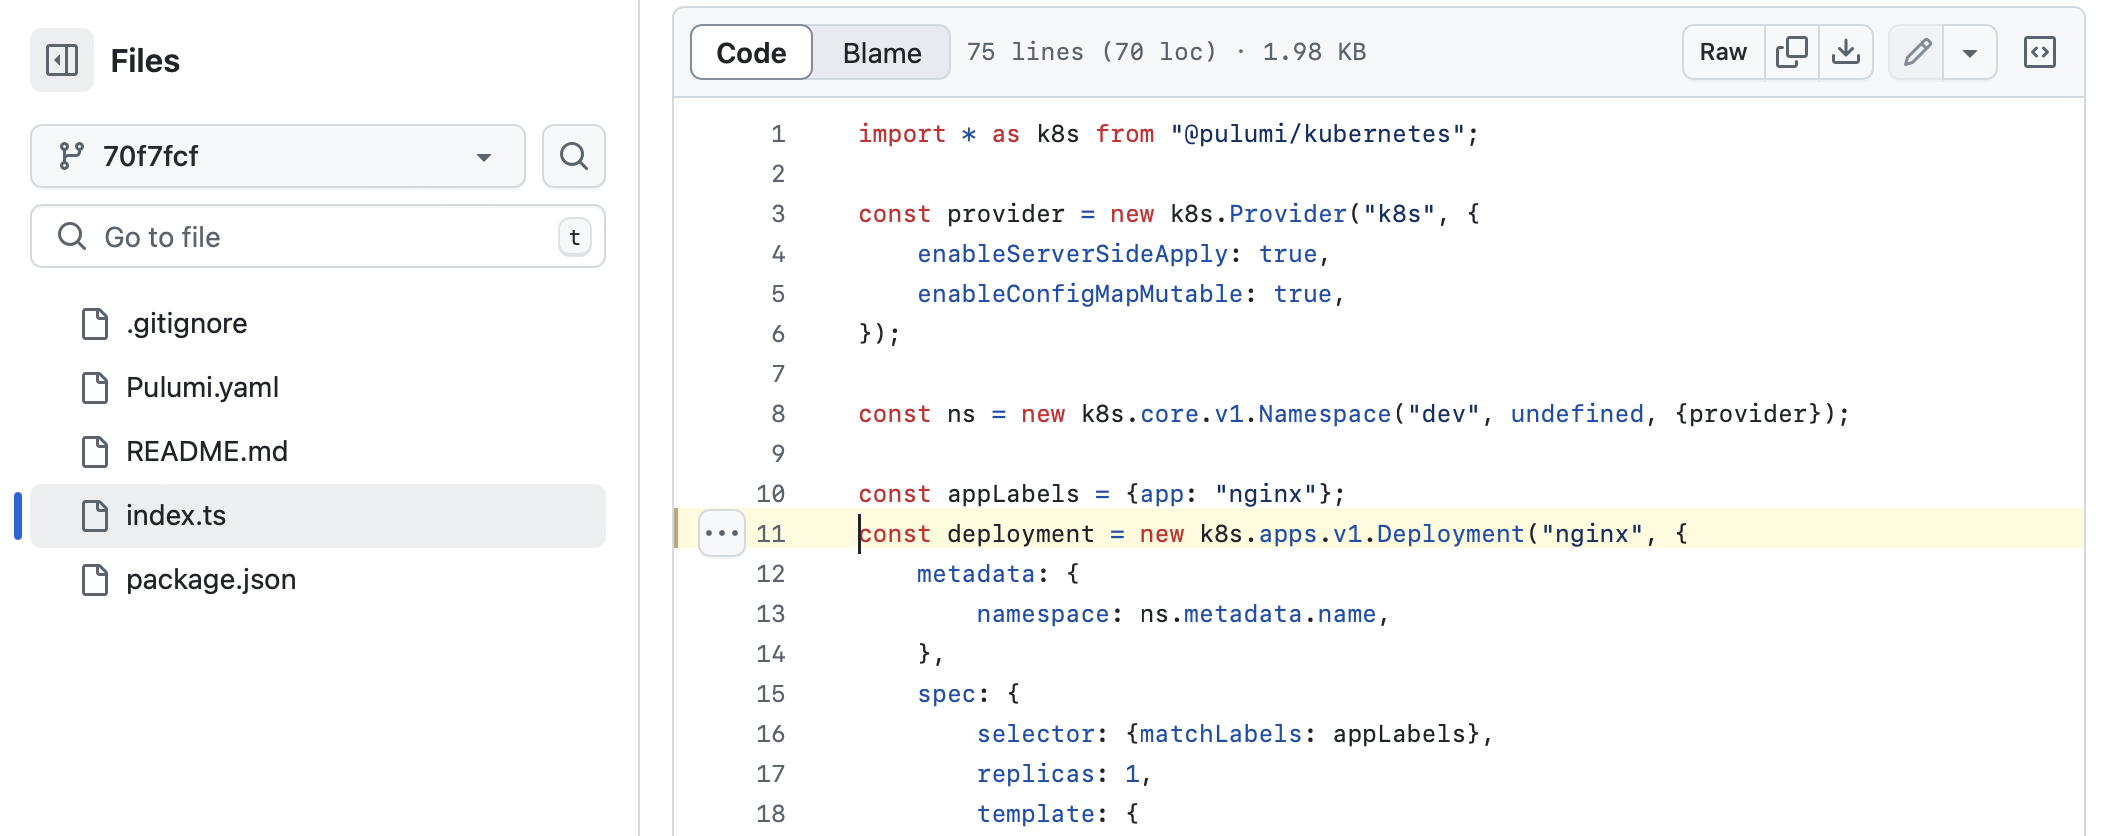This screenshot has height=836, width=2118.
Task: Click the 't' shortcut hint in file search
Action: [575, 237]
